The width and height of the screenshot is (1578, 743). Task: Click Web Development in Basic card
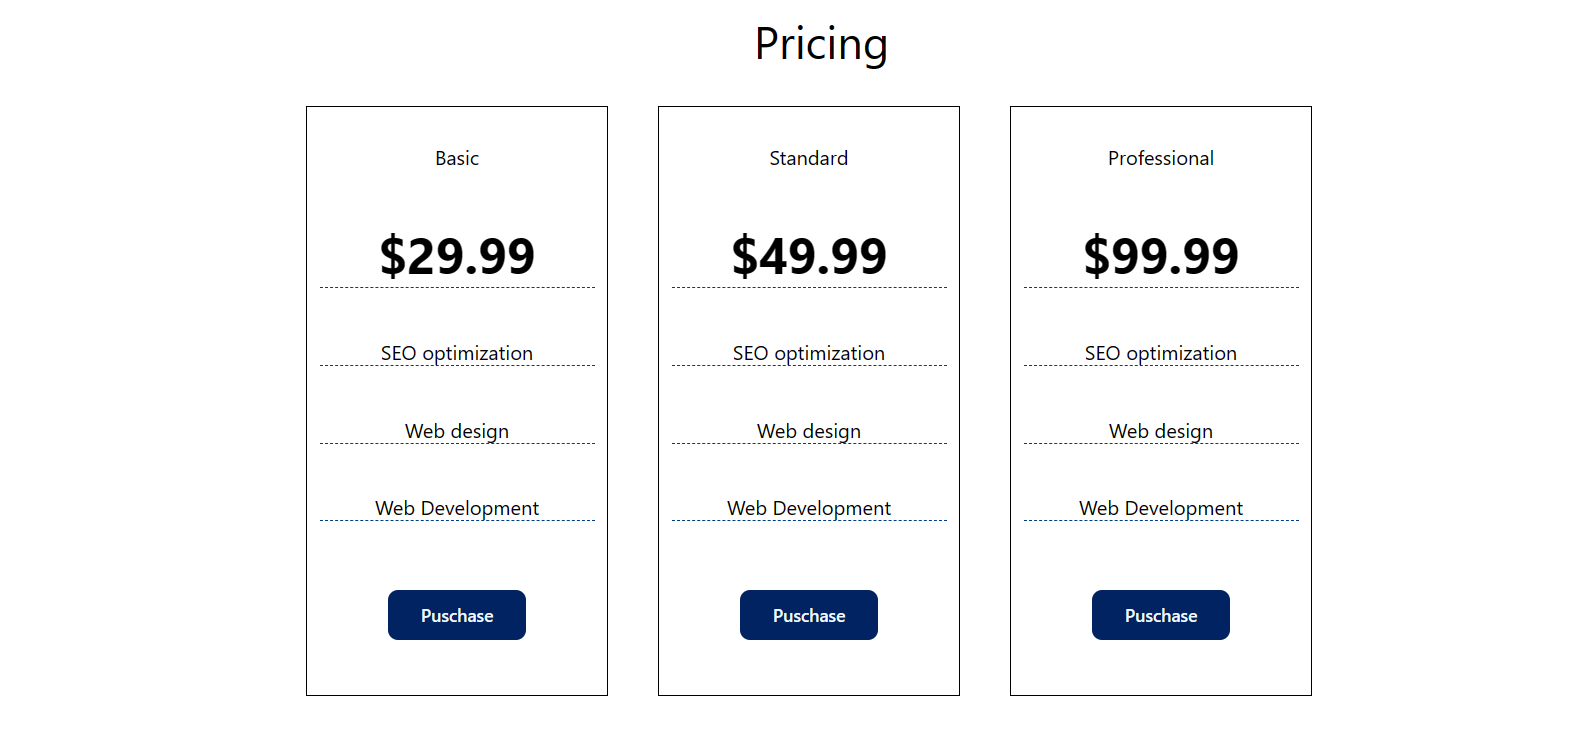pyautogui.click(x=457, y=508)
